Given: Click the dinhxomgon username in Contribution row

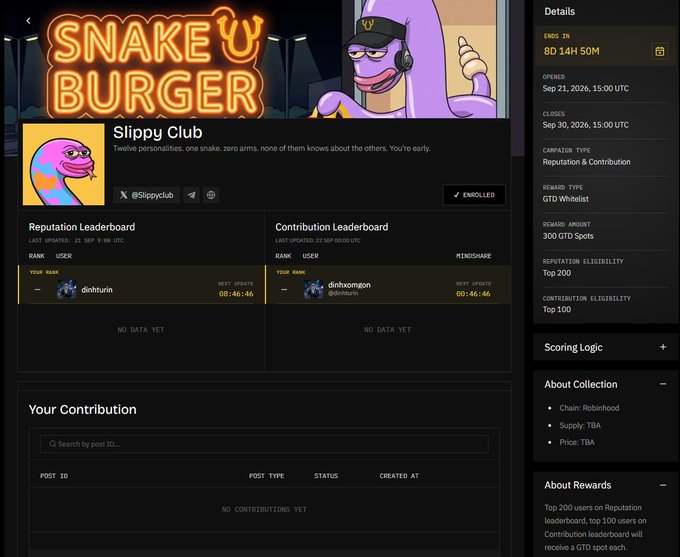Looking at the screenshot, I should [x=349, y=285].
